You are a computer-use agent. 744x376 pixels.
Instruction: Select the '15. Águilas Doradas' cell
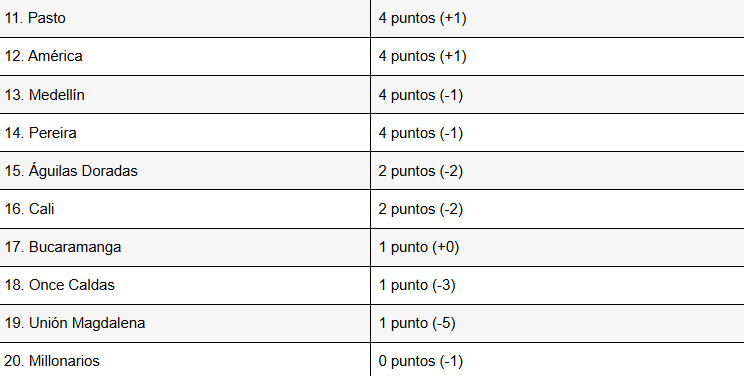185,170
